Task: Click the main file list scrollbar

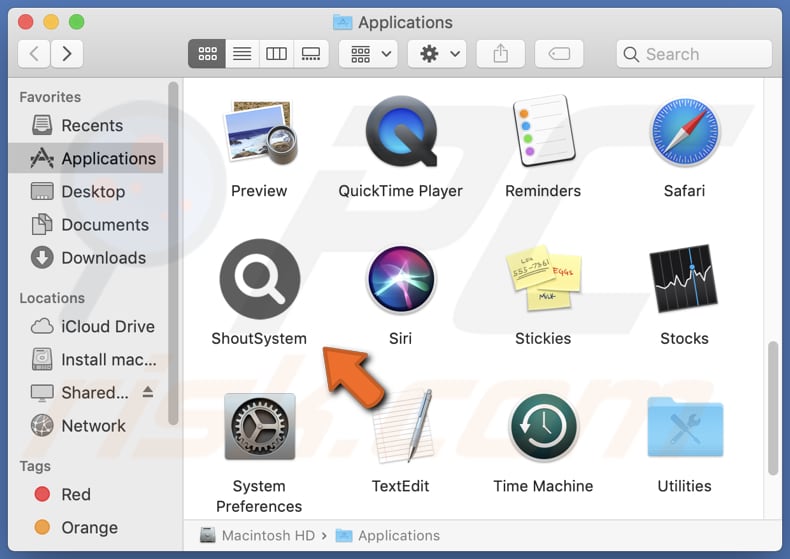Action: pos(773,408)
